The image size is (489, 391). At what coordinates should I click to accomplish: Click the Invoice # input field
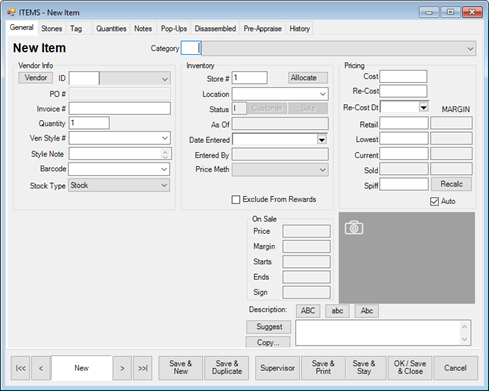[x=120, y=109]
